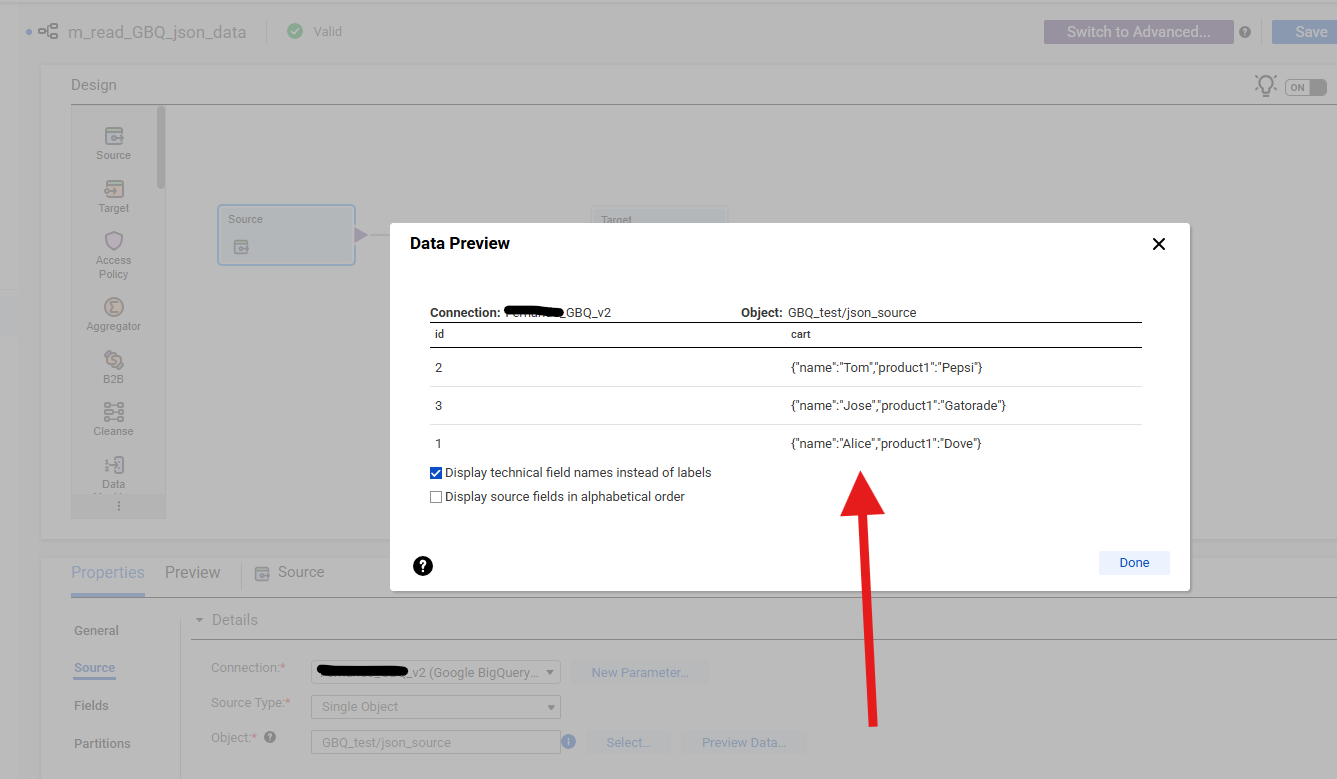Open help next to Switch to Advanced
The width and height of the screenshot is (1337, 779).
point(1245,32)
